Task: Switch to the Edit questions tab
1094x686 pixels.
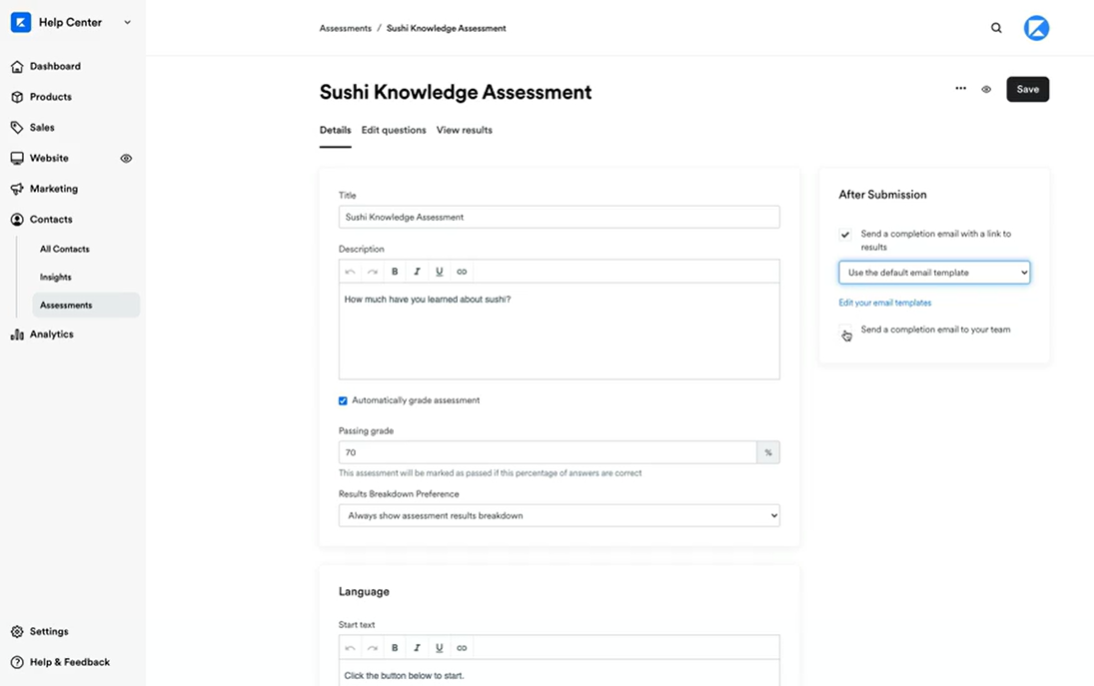Action: tap(393, 130)
